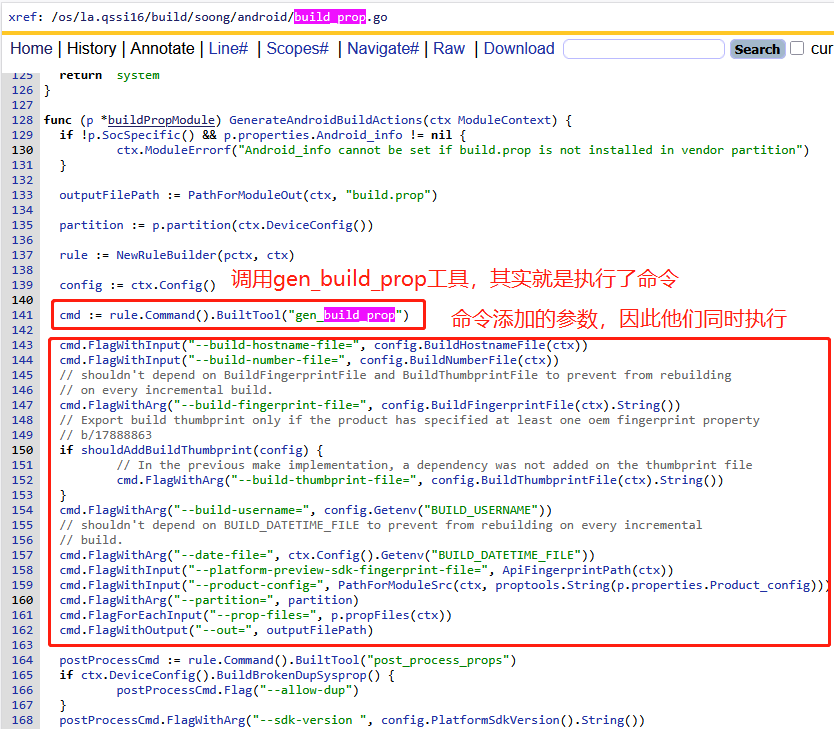This screenshot has height=729, width=834.
Task: Follow DeviceConfig symbol on line 135
Action: (x=310, y=225)
